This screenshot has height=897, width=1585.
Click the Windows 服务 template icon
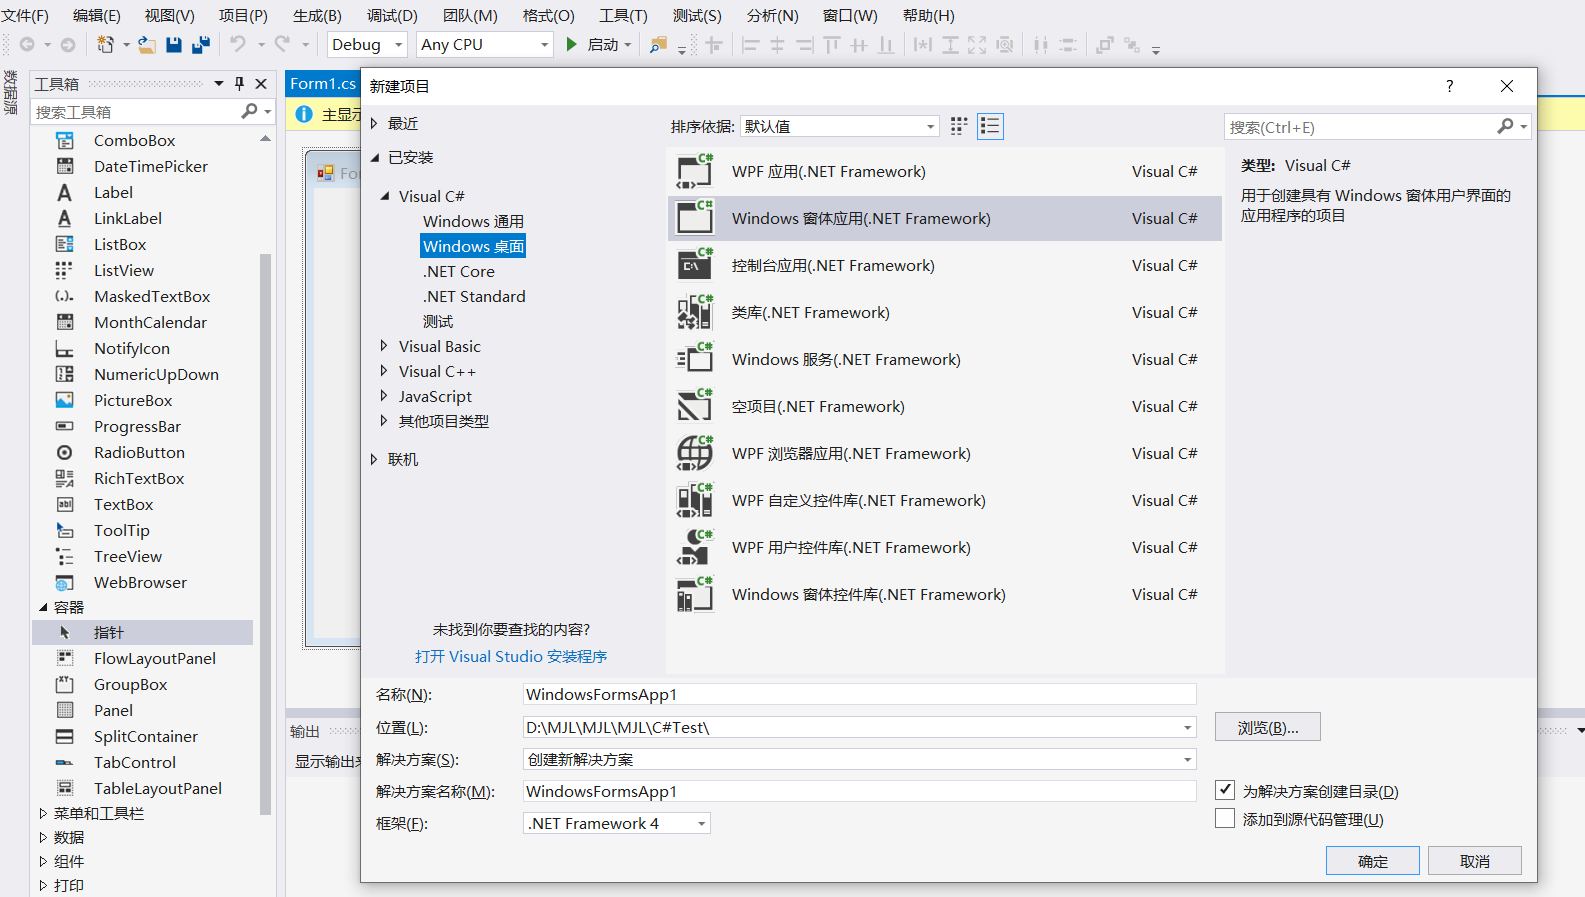[x=695, y=359]
